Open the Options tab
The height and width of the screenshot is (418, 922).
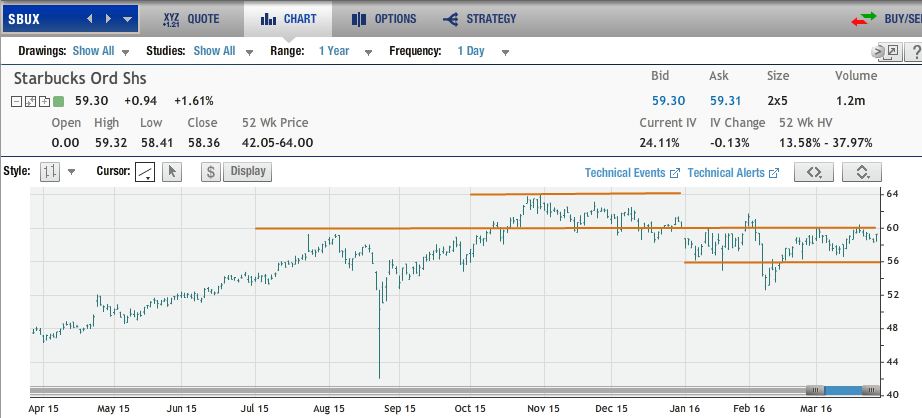(x=384, y=19)
